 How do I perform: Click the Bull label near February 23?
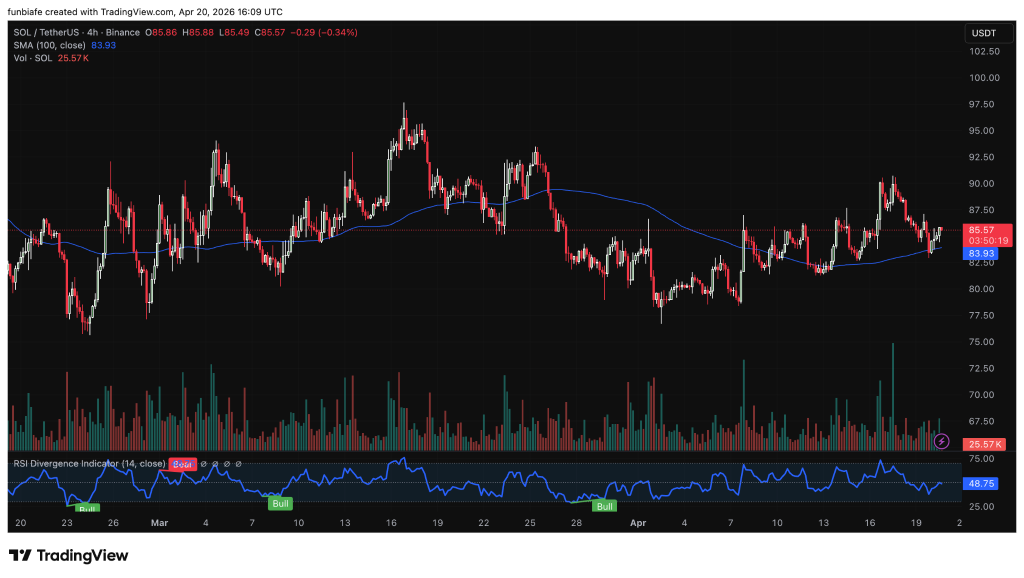pos(88,508)
